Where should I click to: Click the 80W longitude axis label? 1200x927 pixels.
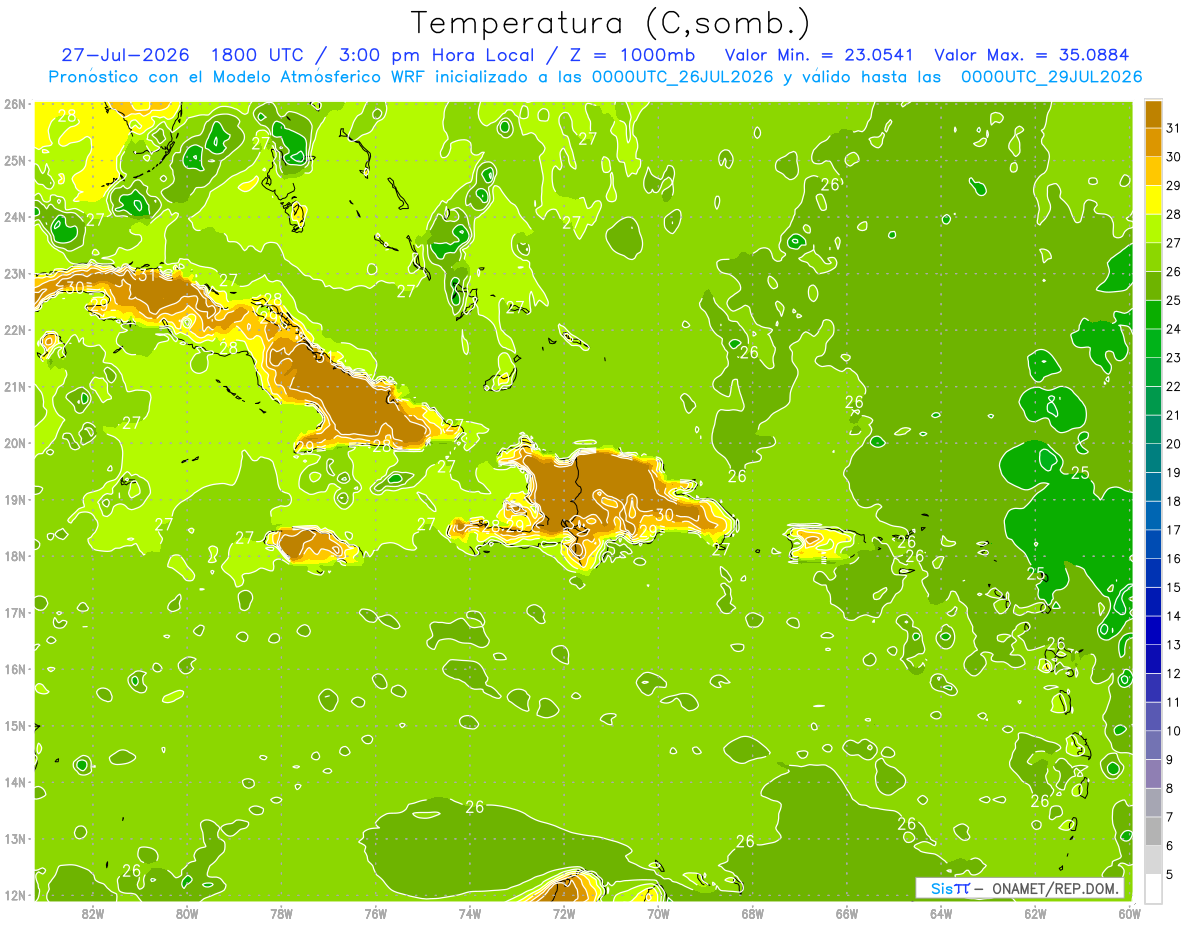[x=187, y=913]
